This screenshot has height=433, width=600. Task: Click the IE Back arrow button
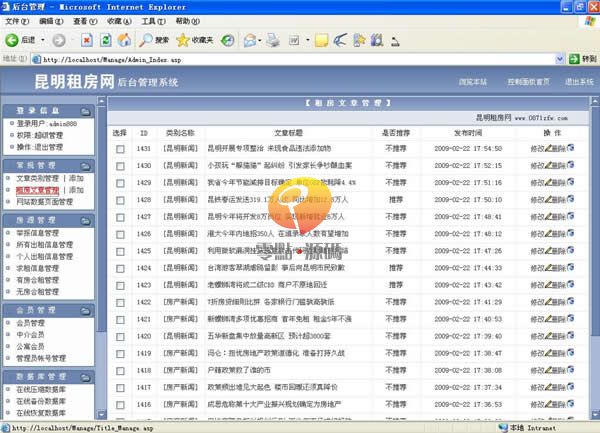11,40
